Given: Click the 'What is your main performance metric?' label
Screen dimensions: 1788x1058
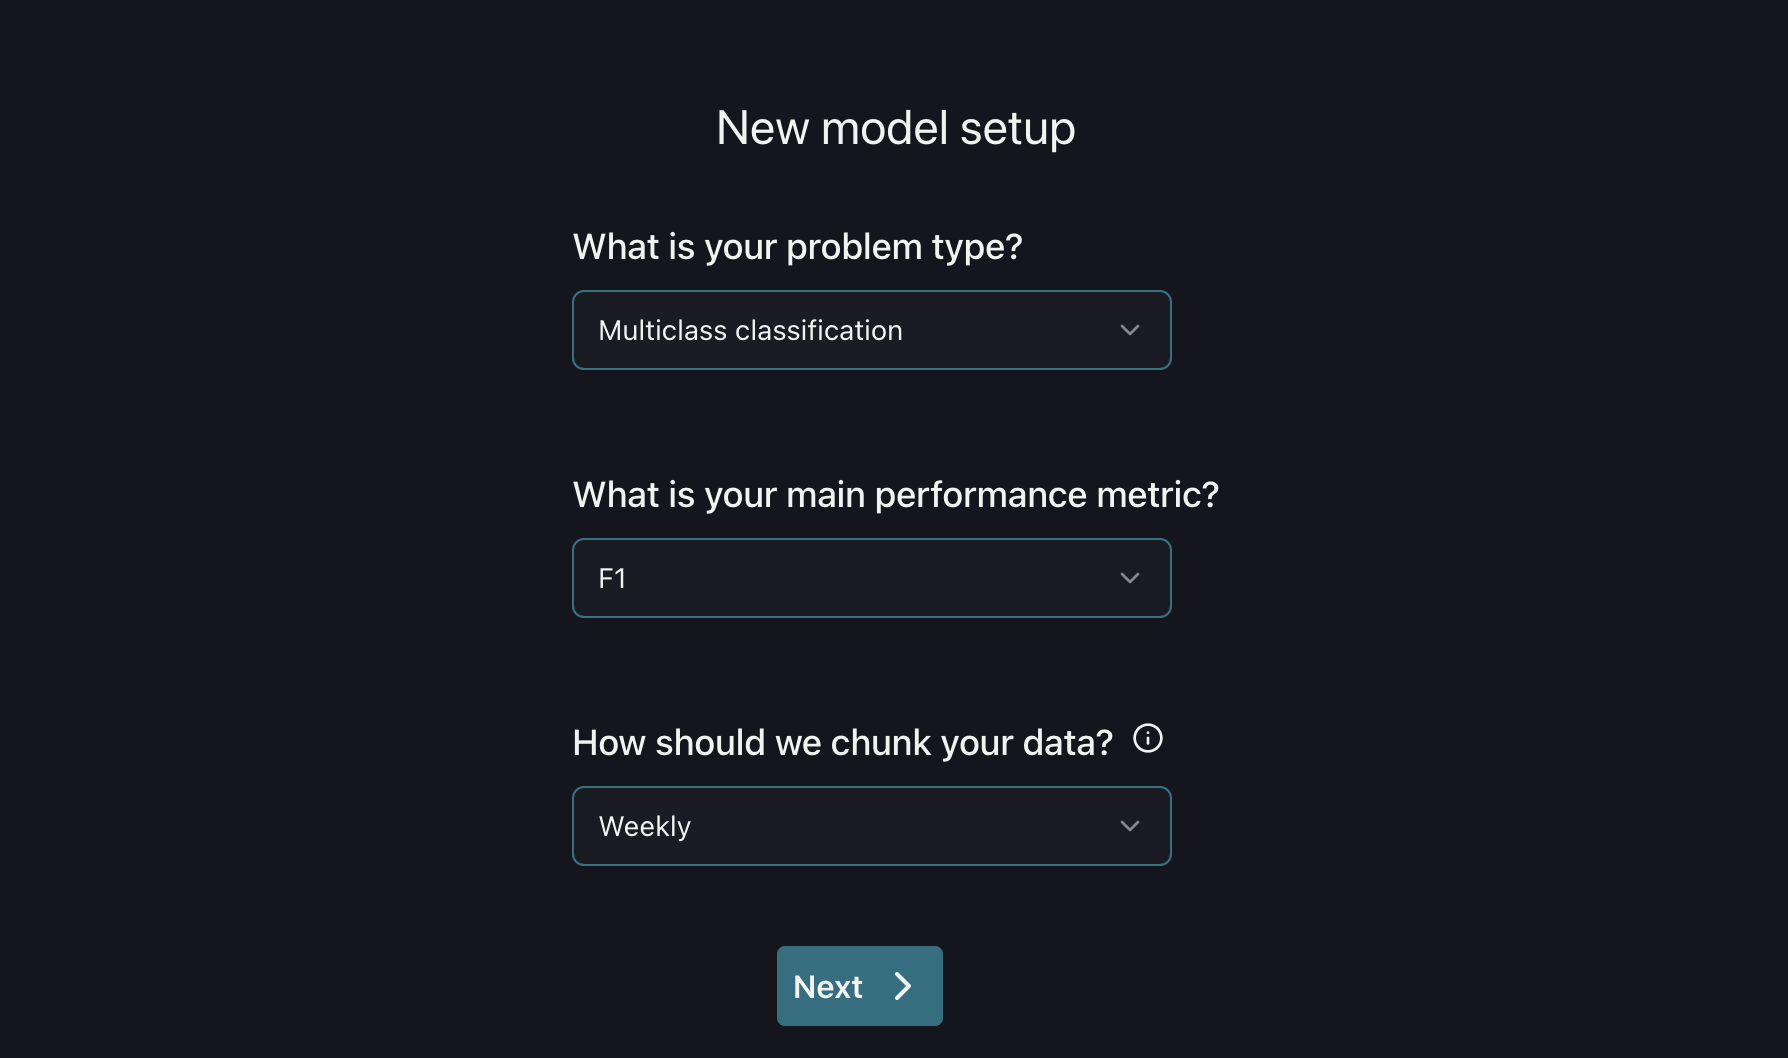Looking at the screenshot, I should [x=895, y=495].
